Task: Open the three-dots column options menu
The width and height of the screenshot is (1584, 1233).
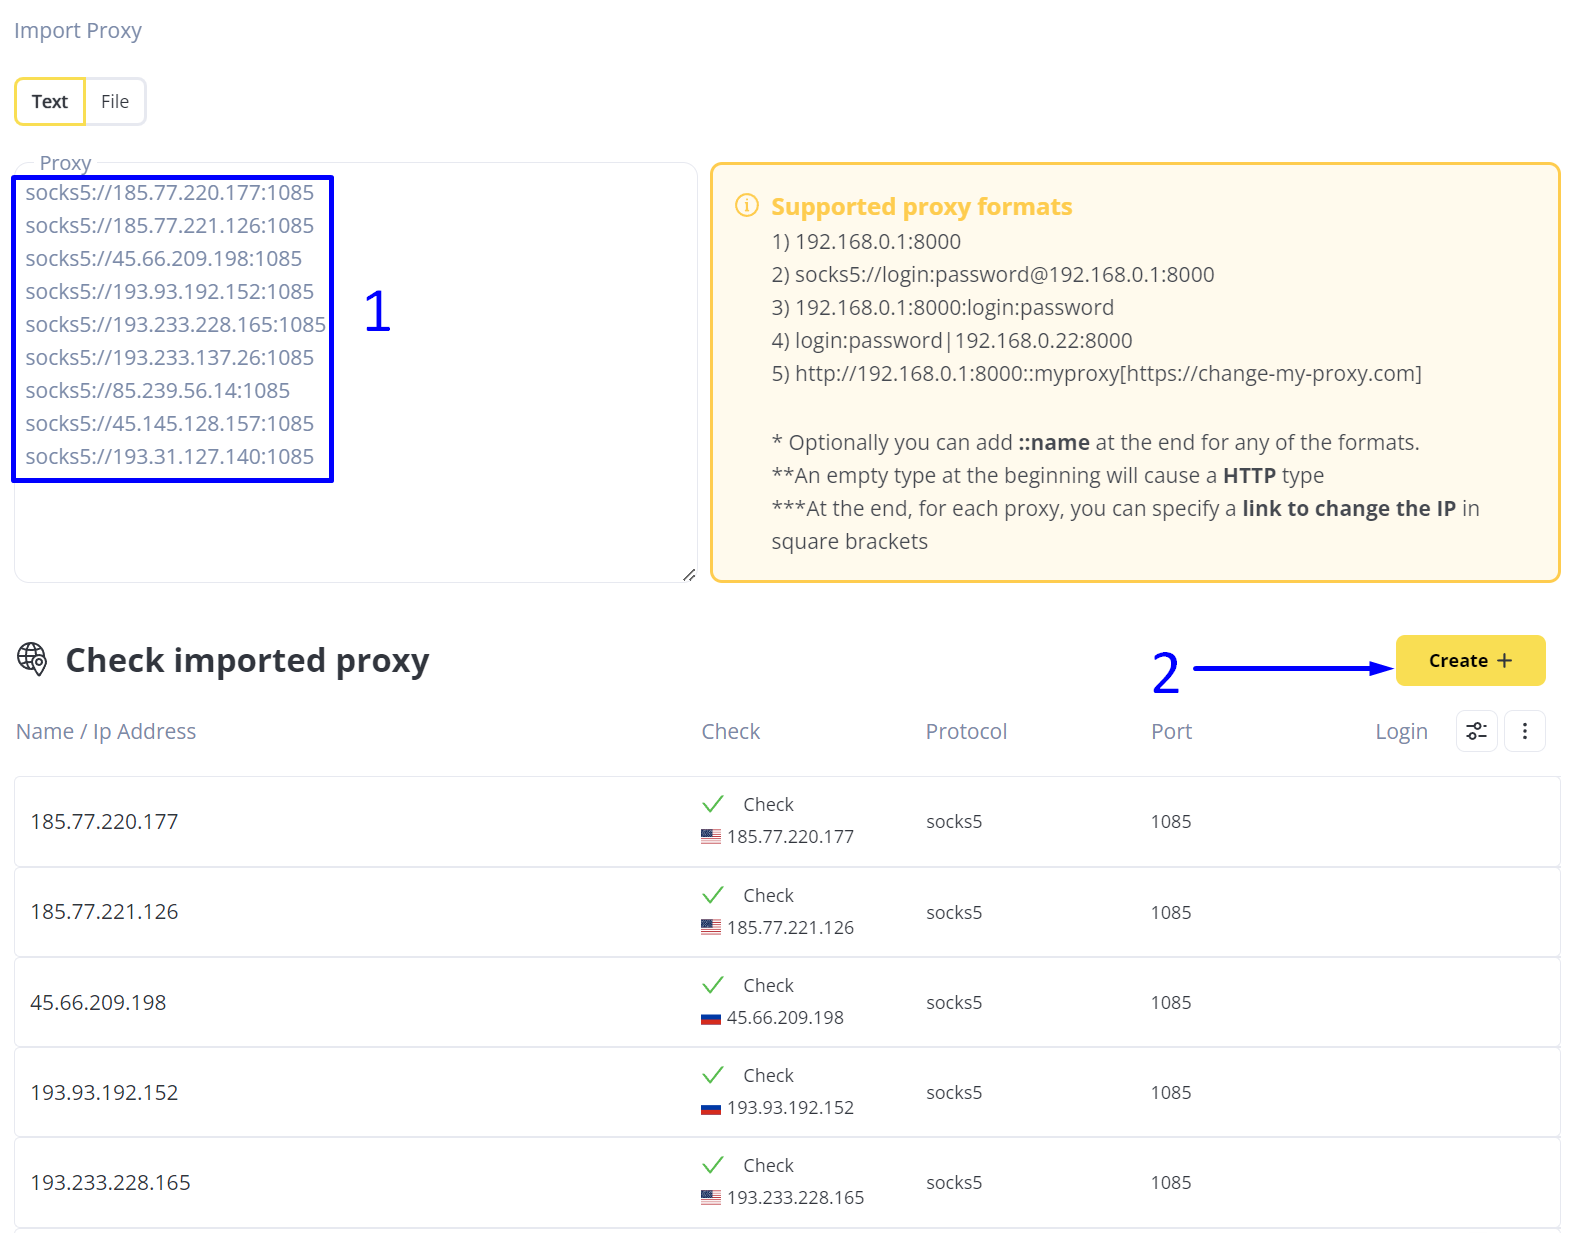Action: [1524, 731]
